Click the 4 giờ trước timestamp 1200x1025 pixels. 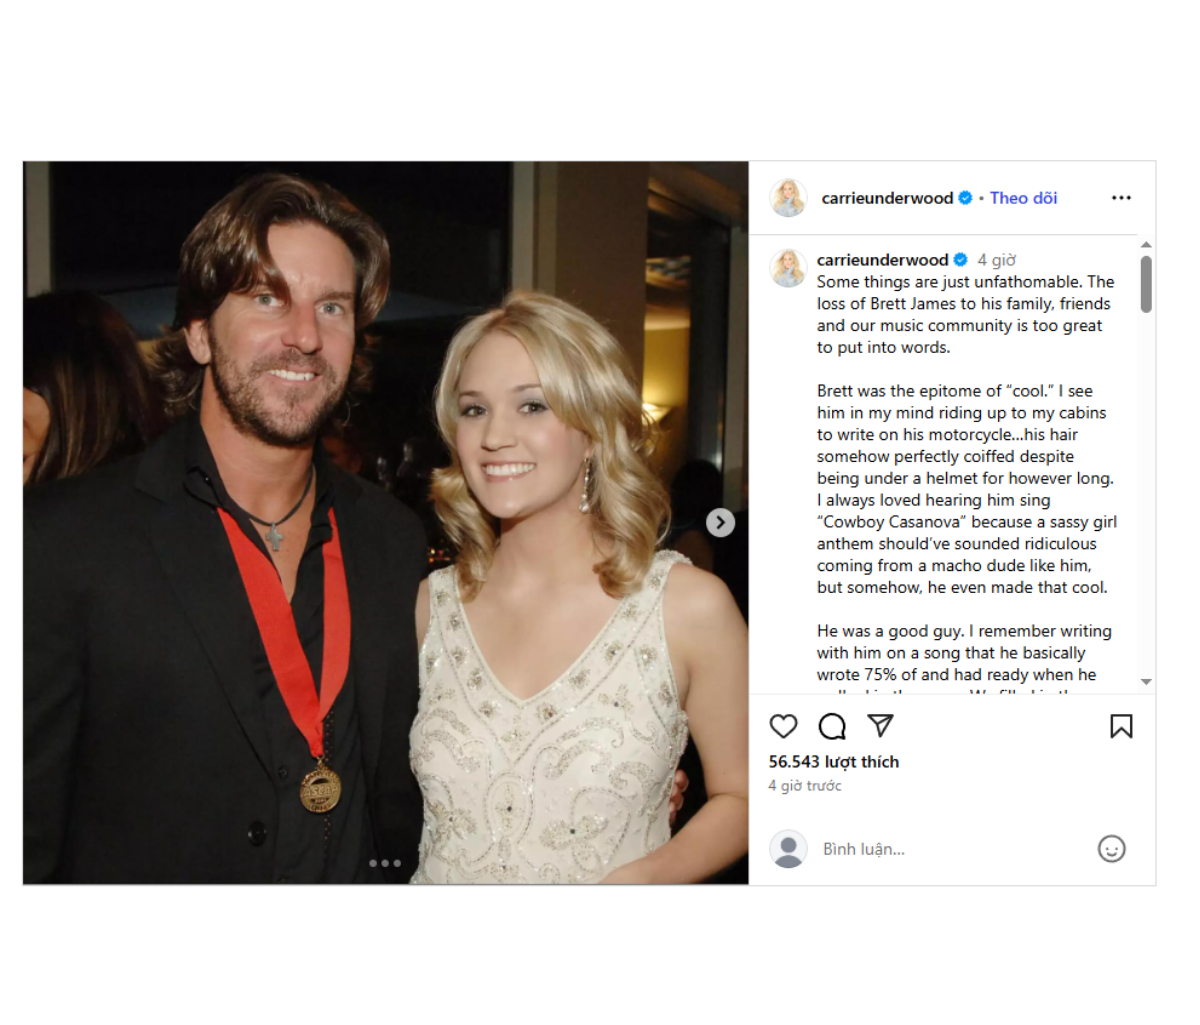coord(805,786)
